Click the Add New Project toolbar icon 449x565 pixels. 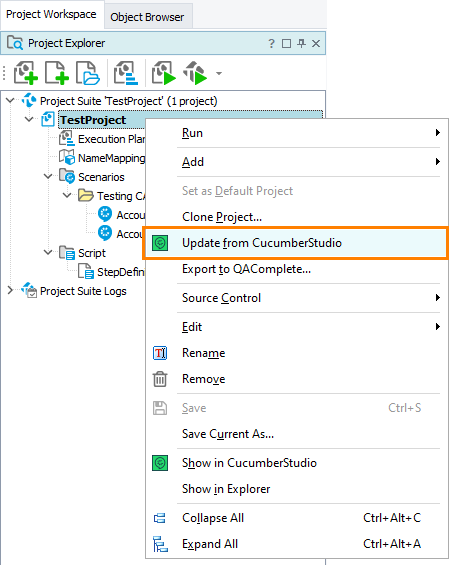tap(26, 73)
